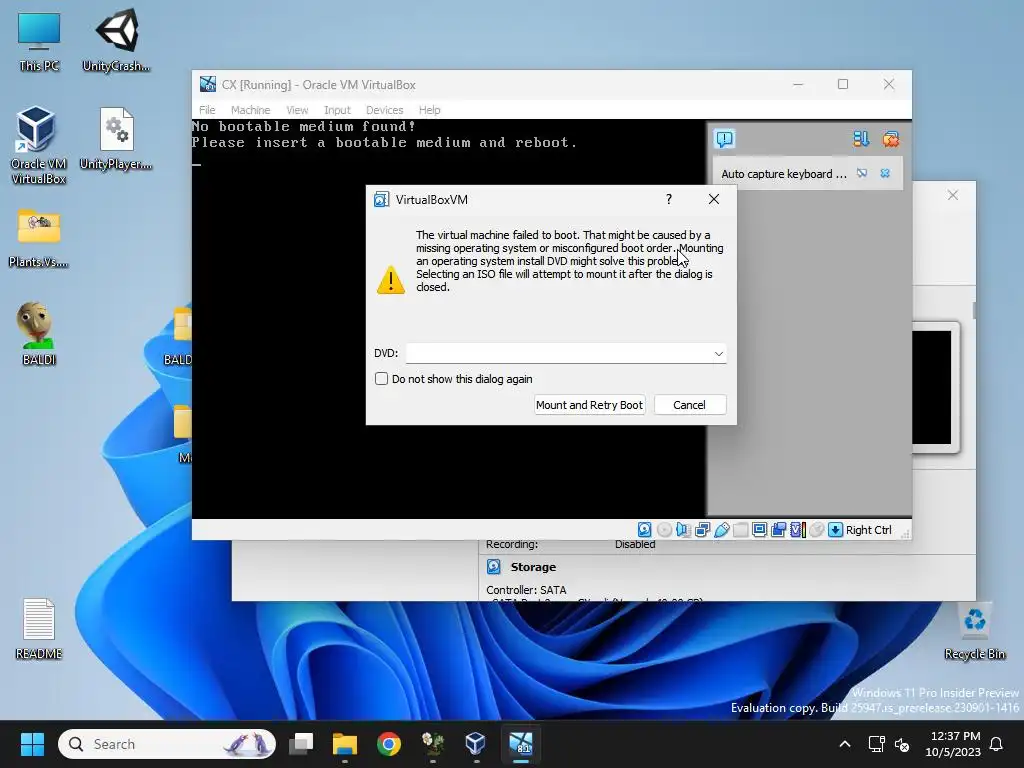Open File Explorer from the taskbar
1024x768 pixels.
345,744
